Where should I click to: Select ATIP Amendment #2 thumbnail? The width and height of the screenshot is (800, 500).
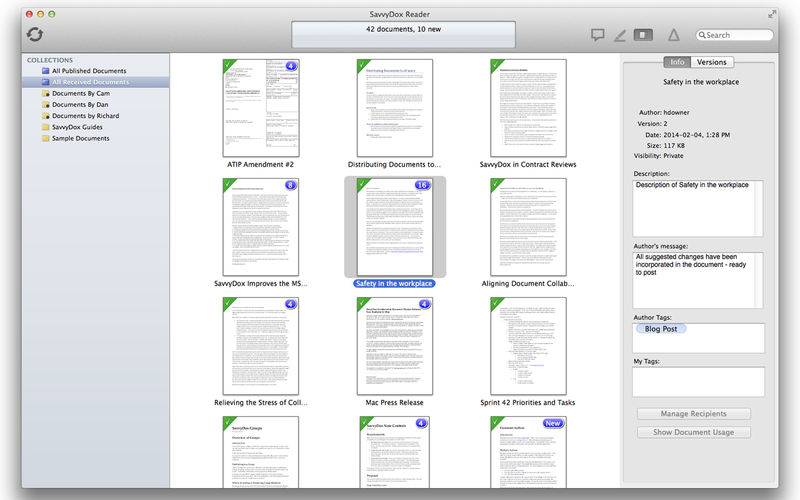[261, 108]
